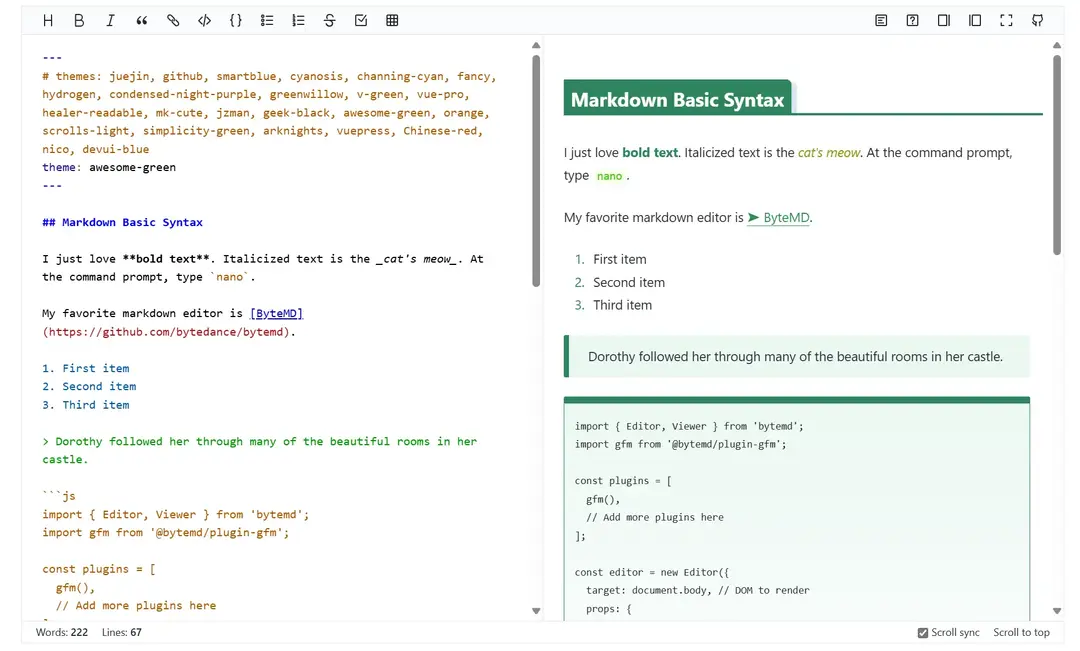Show the table of contents panel

pos(881,20)
